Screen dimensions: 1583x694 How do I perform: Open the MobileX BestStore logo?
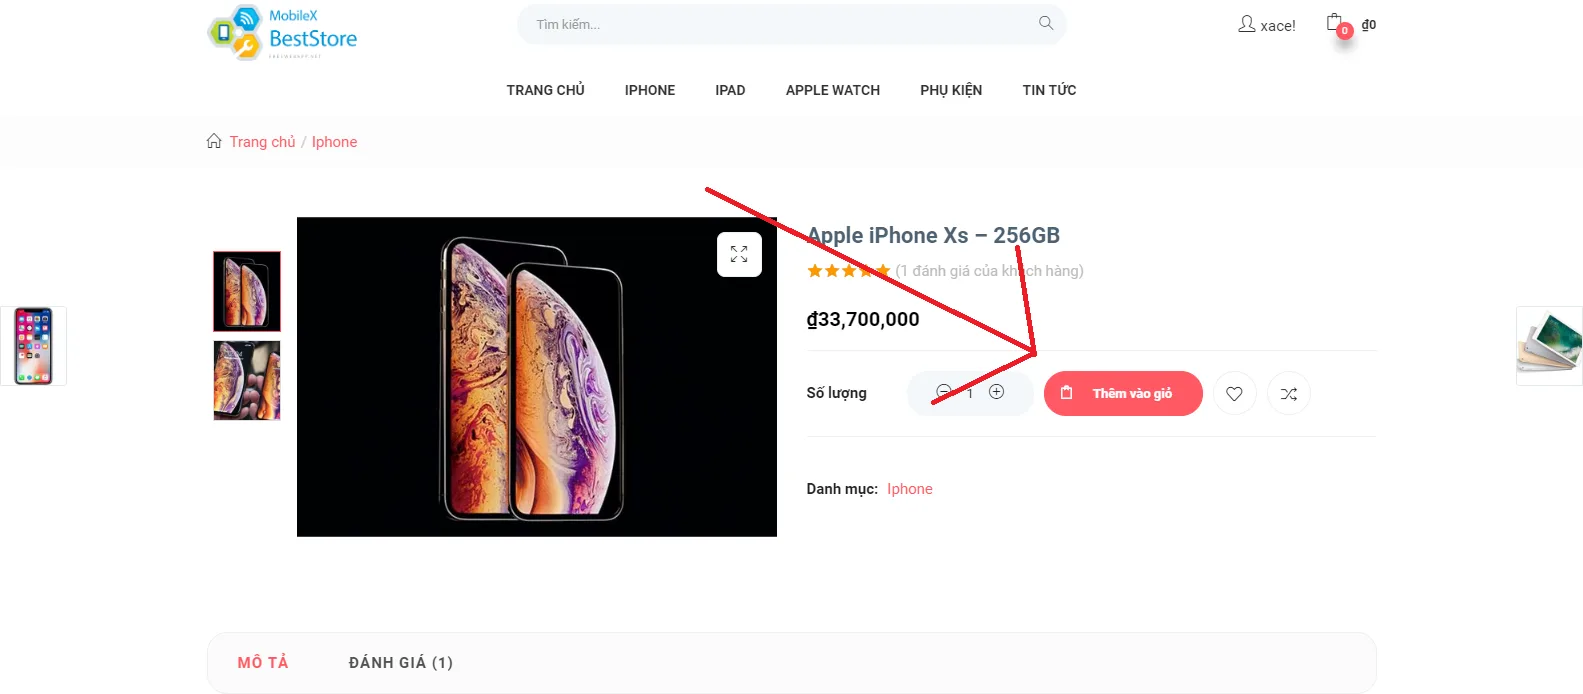[x=282, y=32]
